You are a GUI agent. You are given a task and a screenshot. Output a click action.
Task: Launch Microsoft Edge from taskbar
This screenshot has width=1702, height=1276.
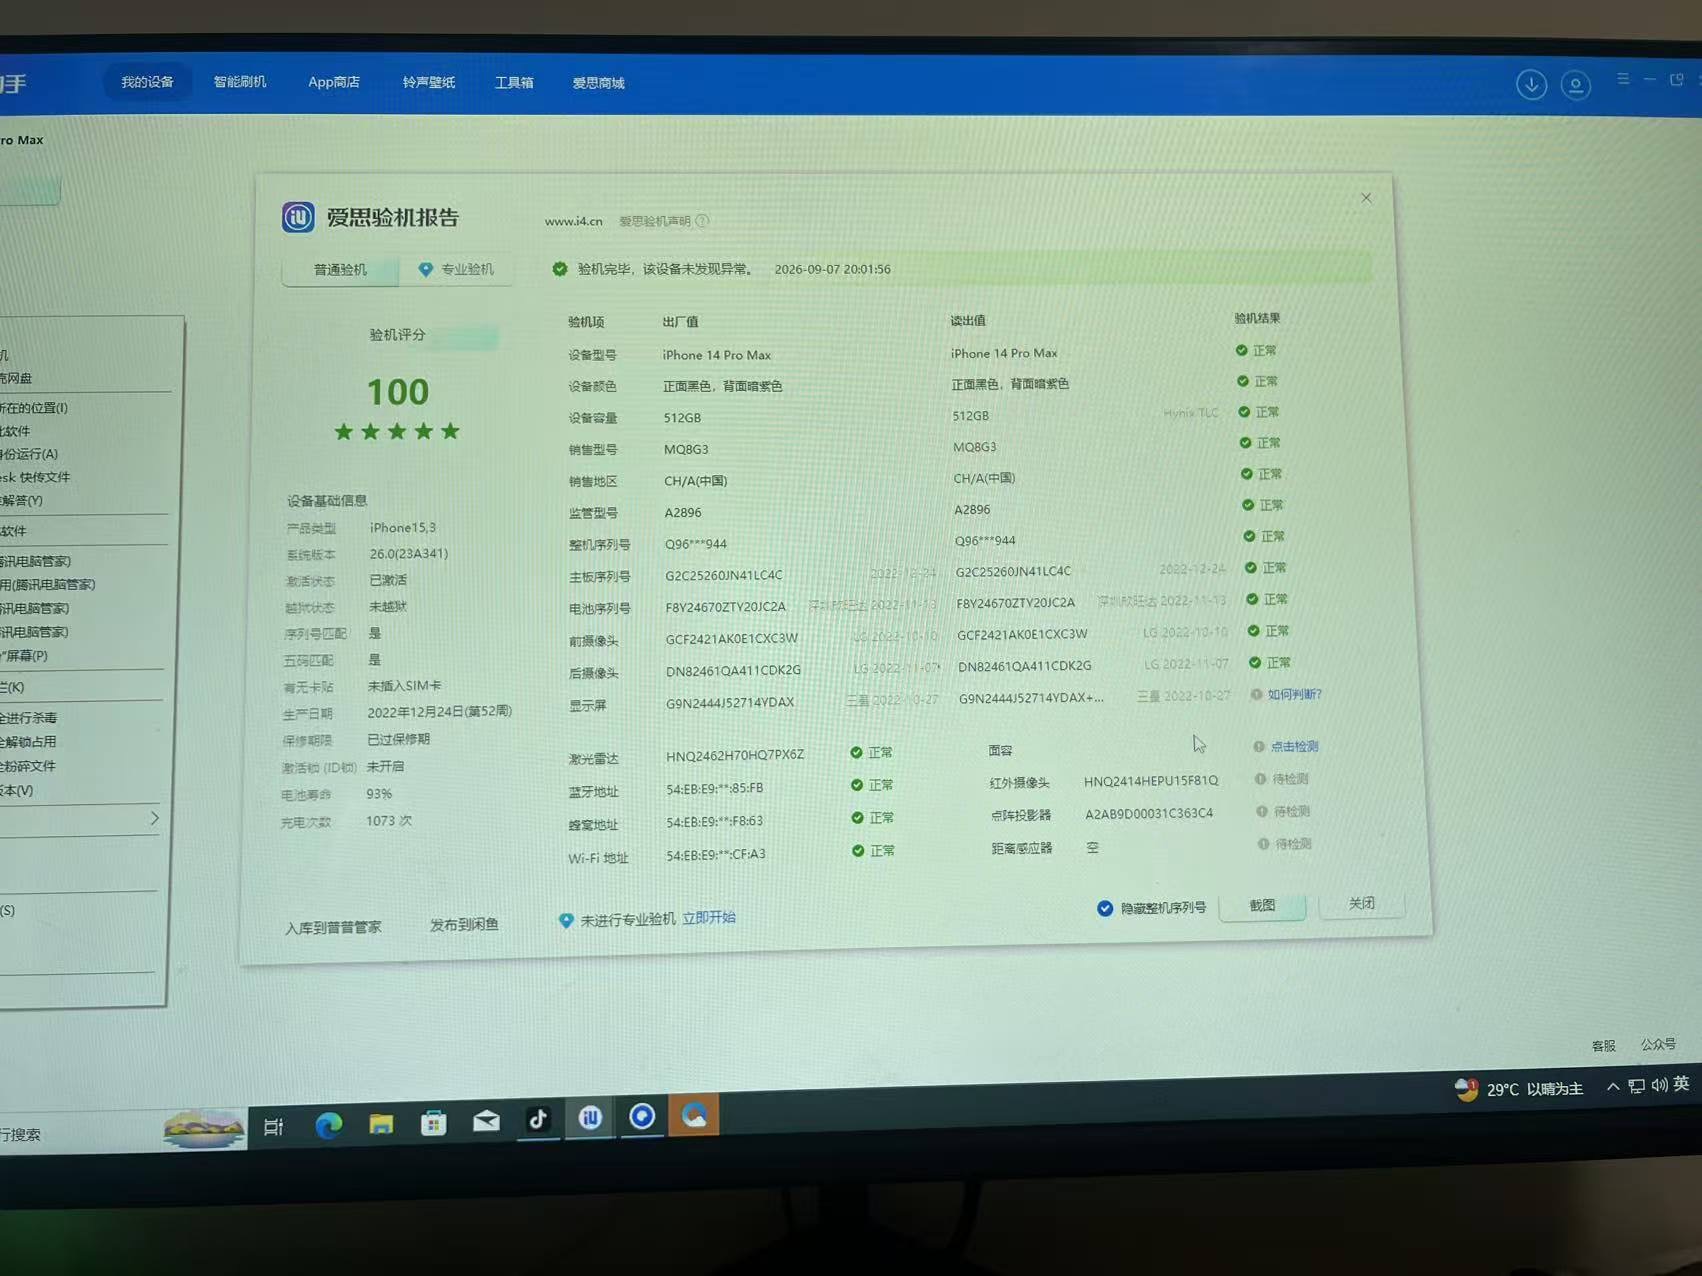(x=328, y=1125)
